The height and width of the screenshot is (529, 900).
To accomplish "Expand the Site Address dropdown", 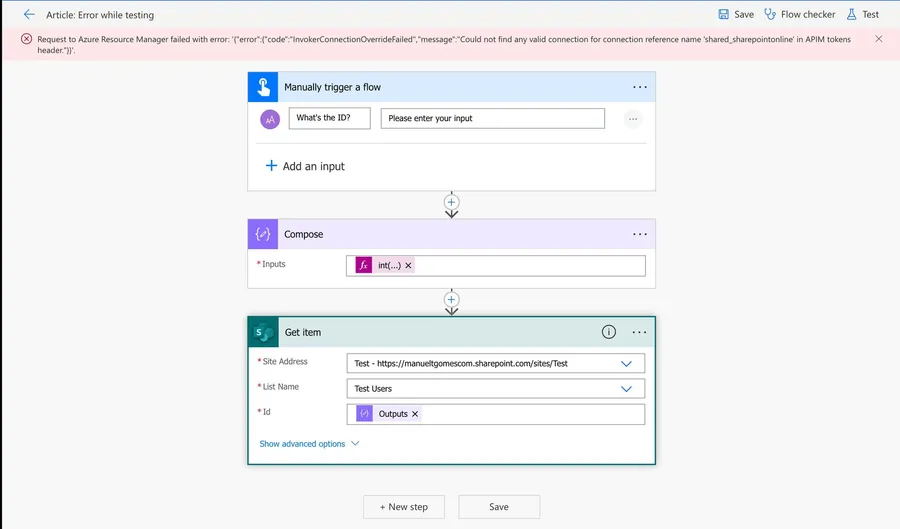I will pyautogui.click(x=626, y=364).
